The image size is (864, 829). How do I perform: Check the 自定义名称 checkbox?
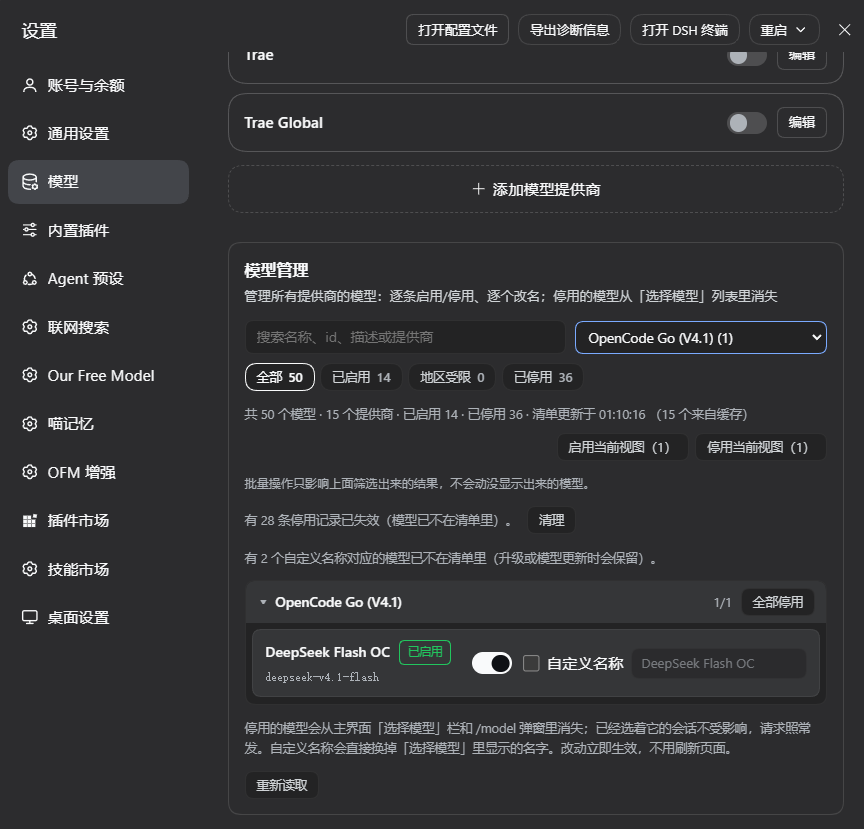pos(531,663)
